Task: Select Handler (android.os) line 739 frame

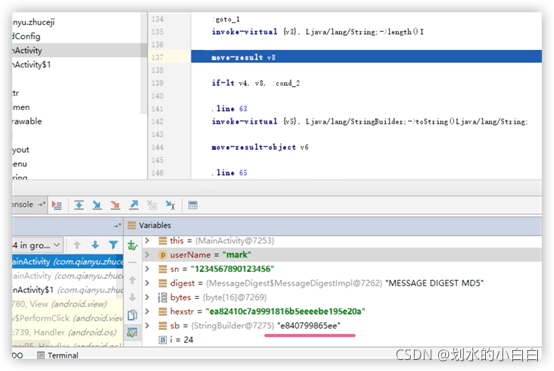Action: click(67, 332)
